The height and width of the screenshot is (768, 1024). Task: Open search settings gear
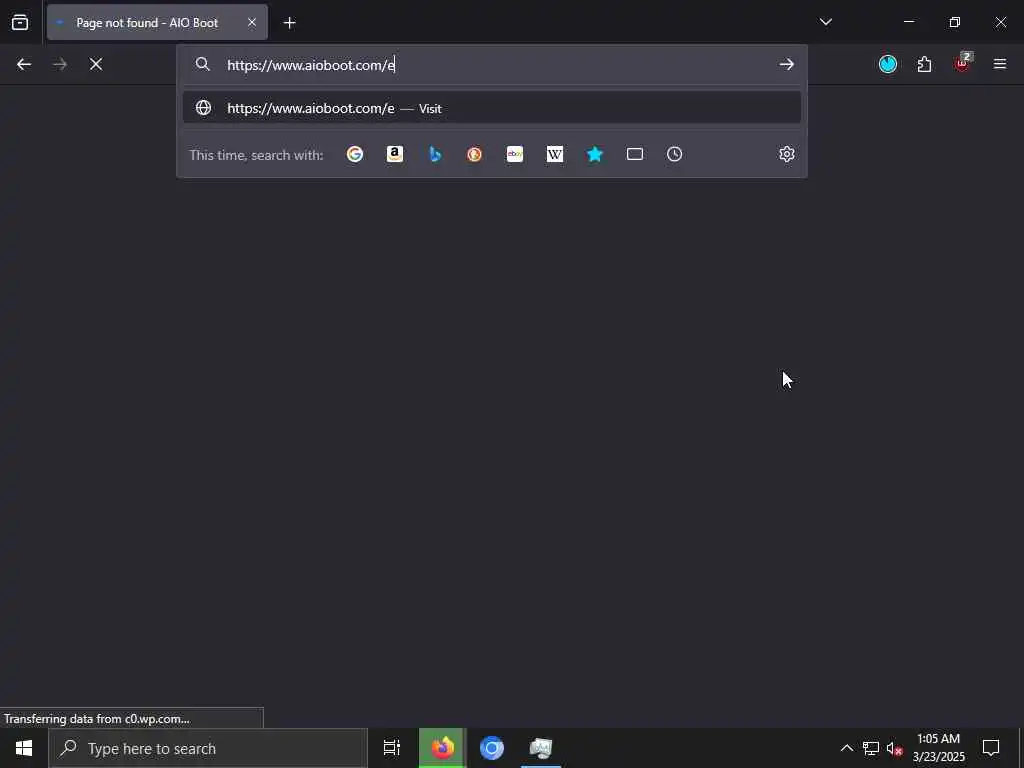pos(786,154)
